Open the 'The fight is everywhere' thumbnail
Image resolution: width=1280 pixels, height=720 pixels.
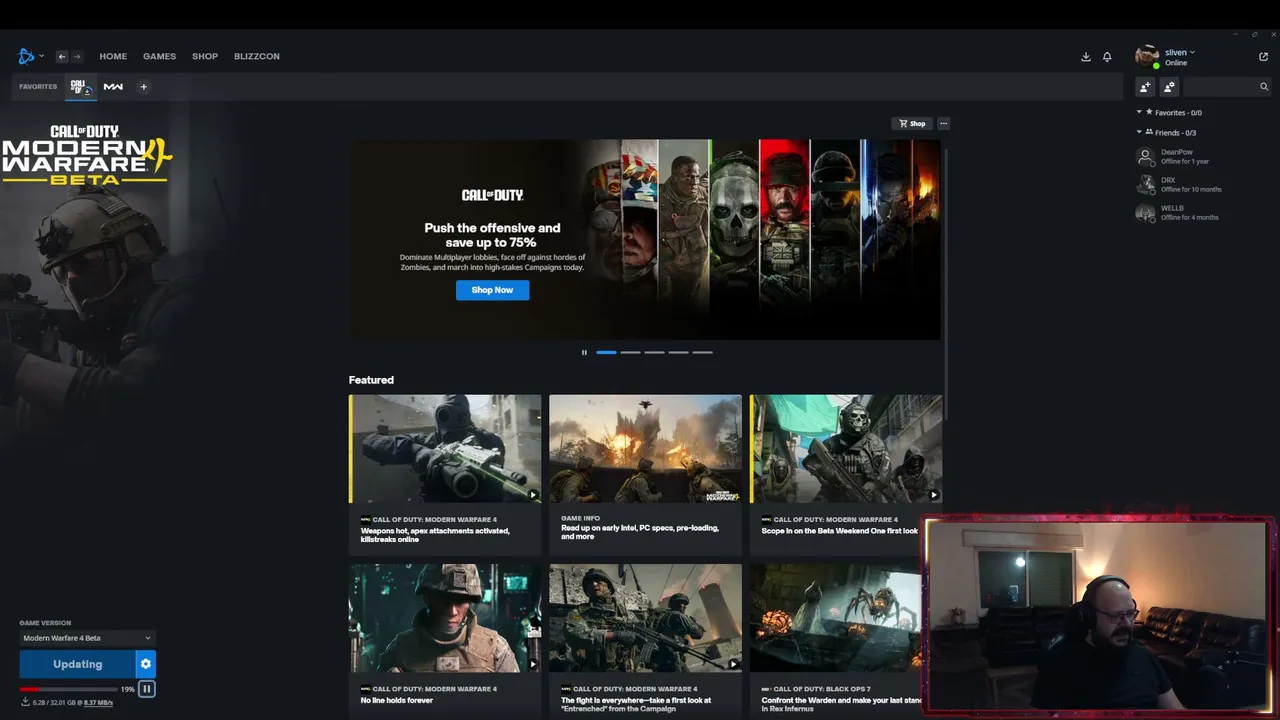pyautogui.click(x=645, y=618)
